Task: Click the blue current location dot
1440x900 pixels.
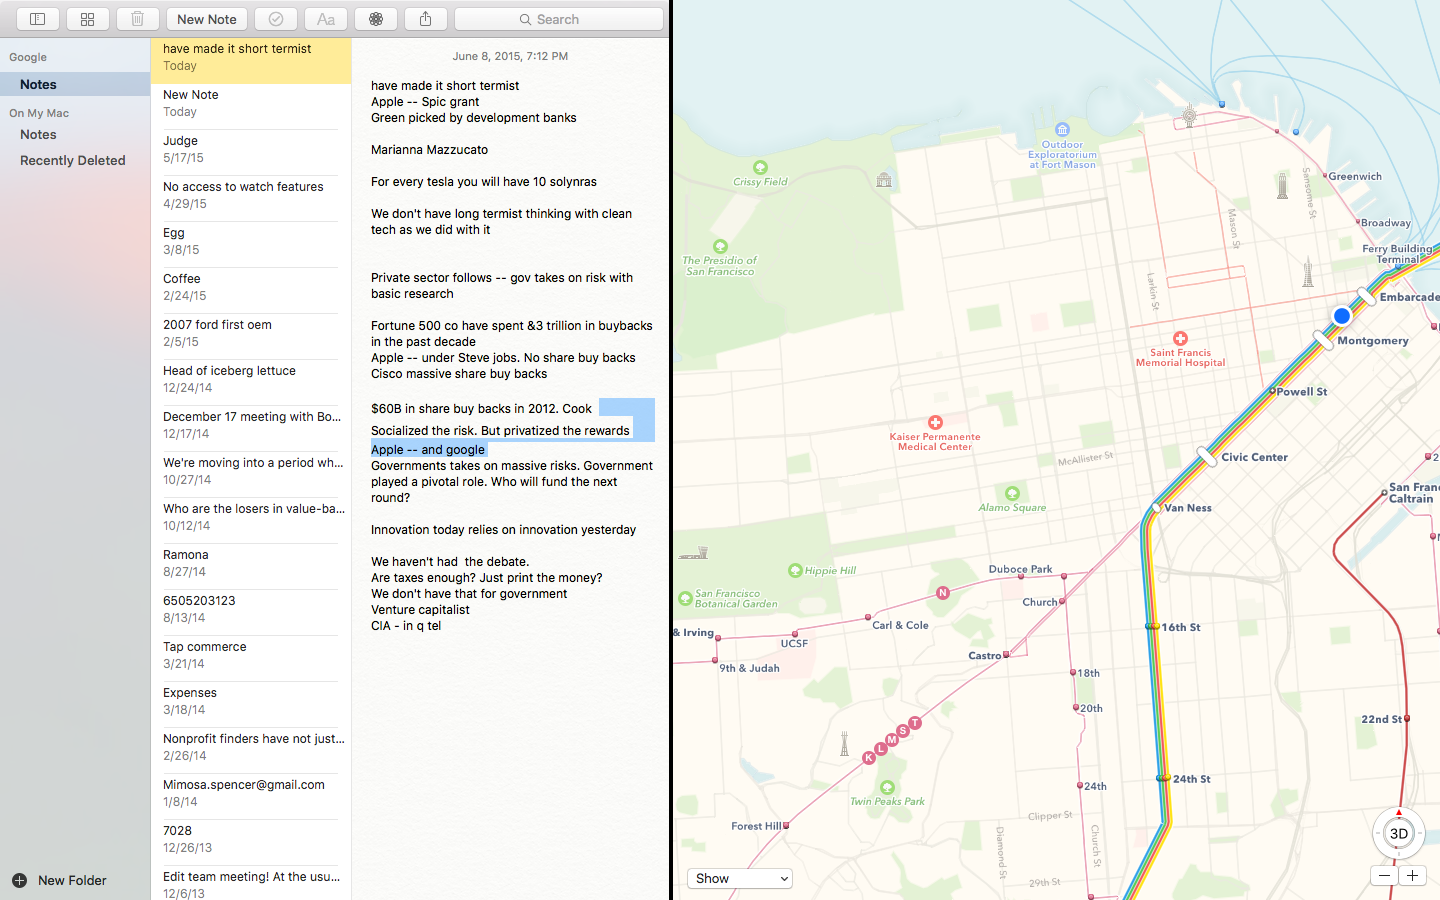Action: point(1342,316)
